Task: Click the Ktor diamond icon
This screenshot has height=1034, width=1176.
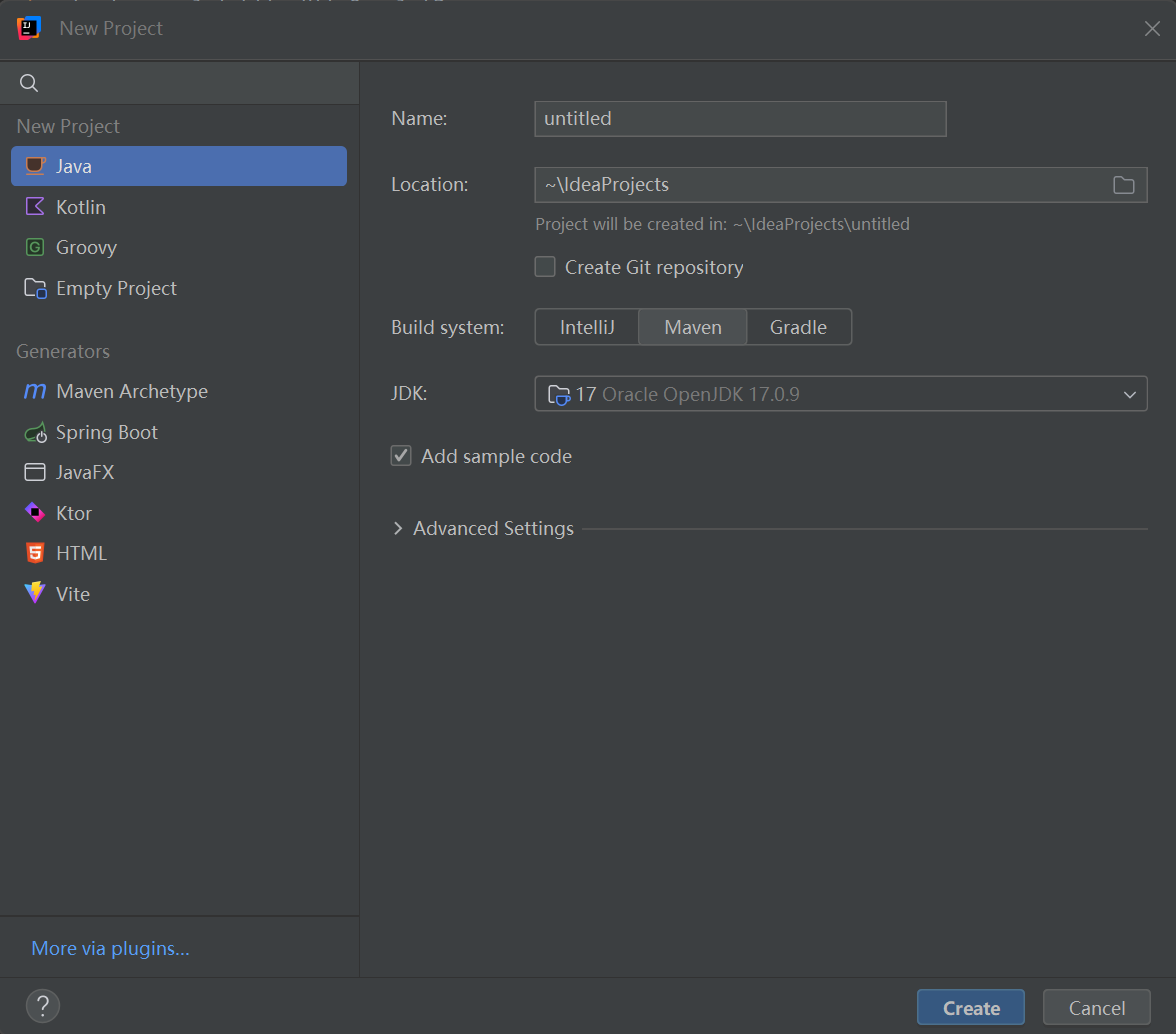Action: tap(35, 512)
